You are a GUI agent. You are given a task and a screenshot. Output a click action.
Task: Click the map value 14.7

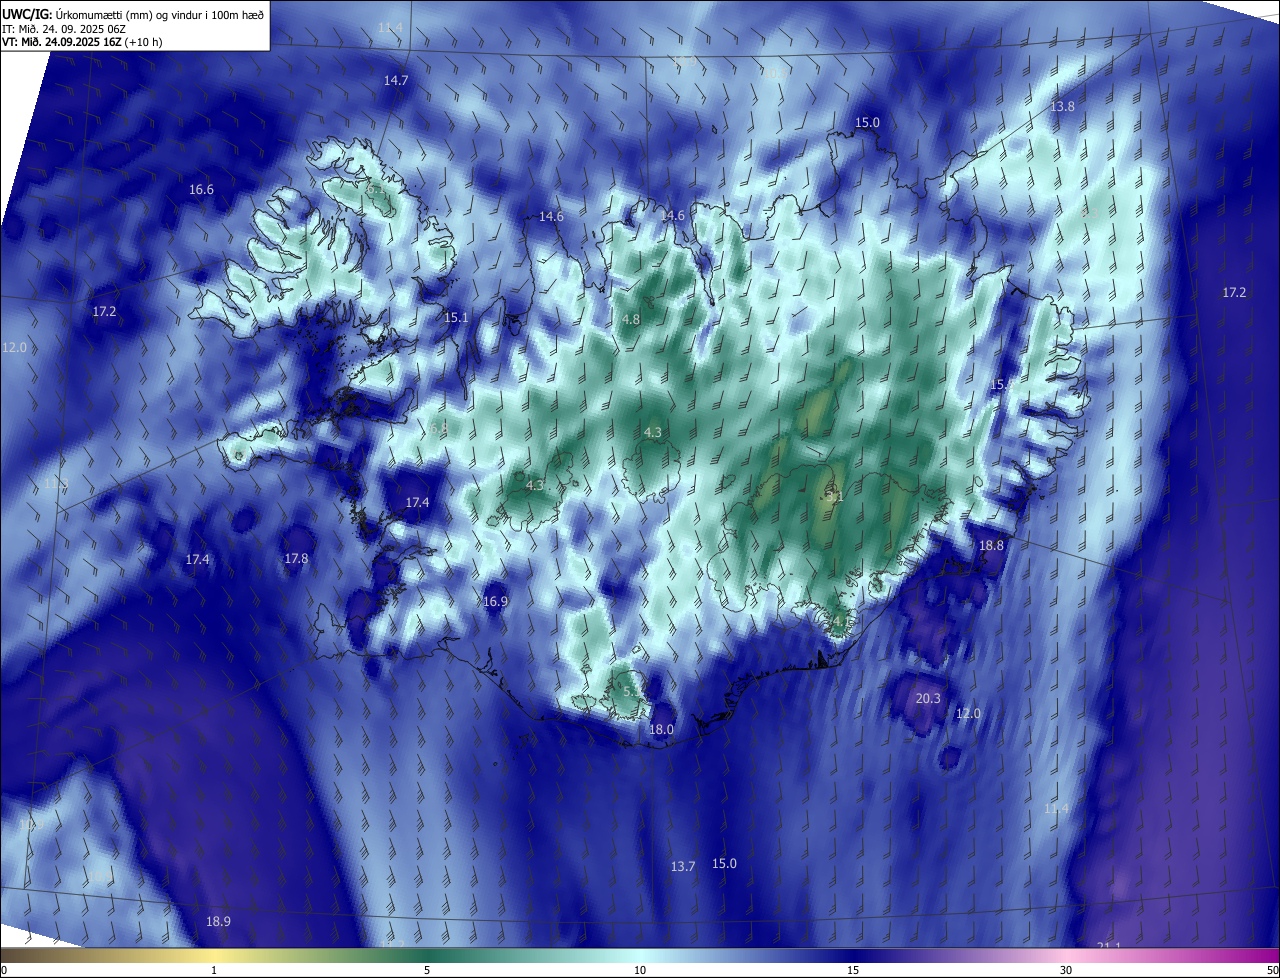click(396, 80)
